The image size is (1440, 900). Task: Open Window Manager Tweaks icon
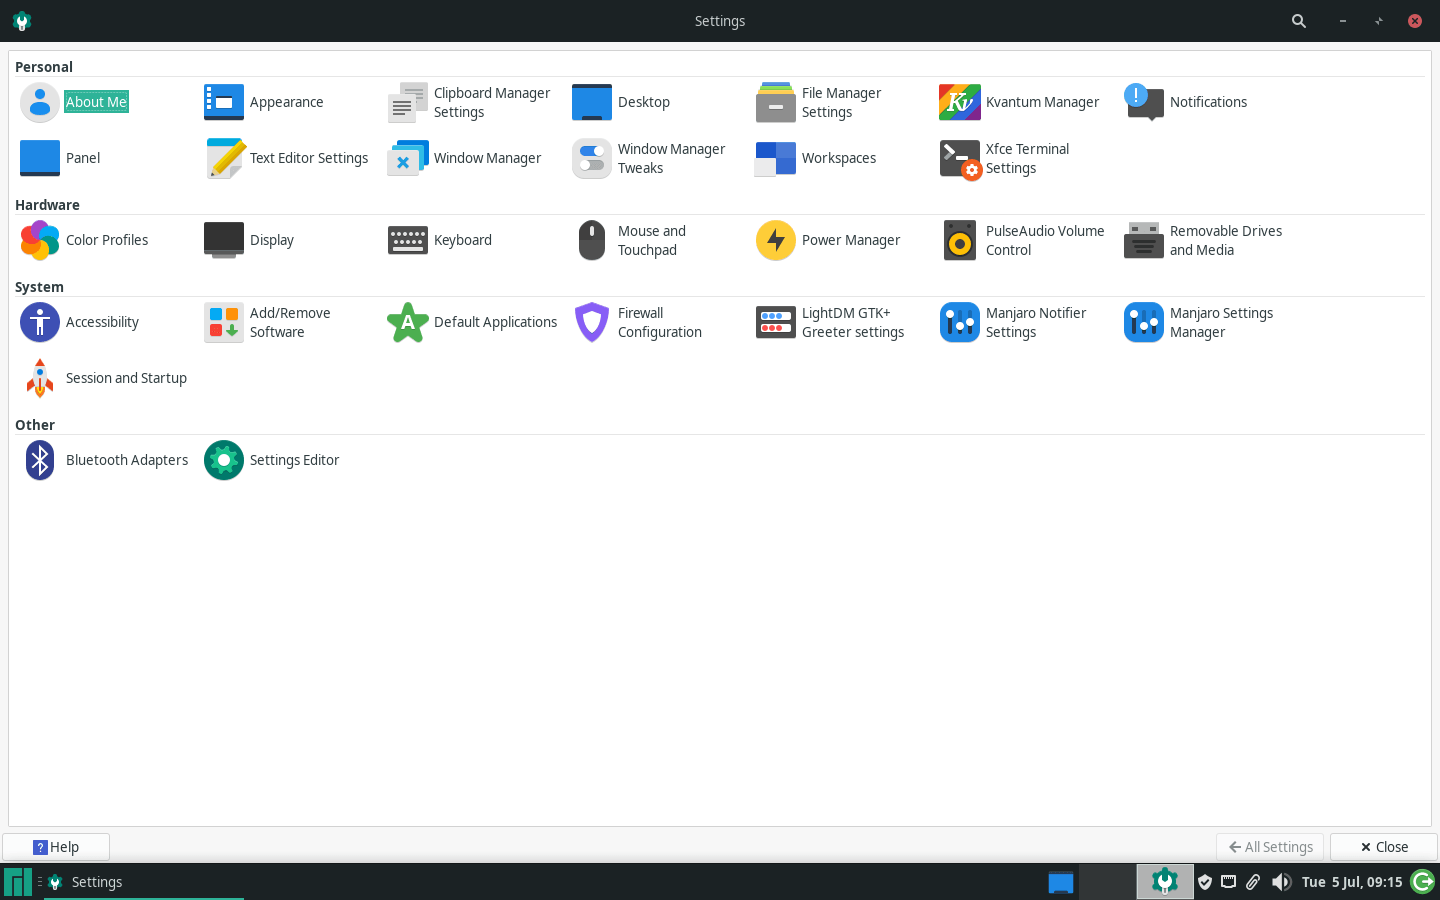[592, 158]
